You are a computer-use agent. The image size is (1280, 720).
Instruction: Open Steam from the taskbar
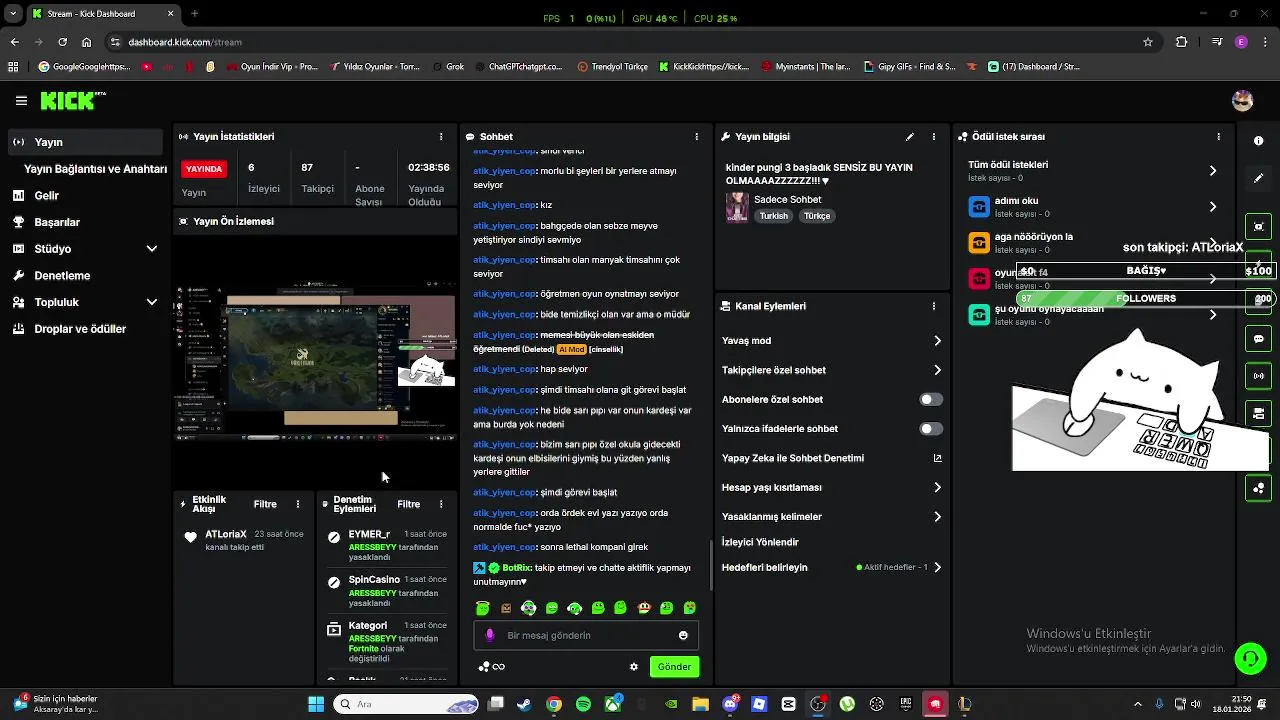[524, 704]
